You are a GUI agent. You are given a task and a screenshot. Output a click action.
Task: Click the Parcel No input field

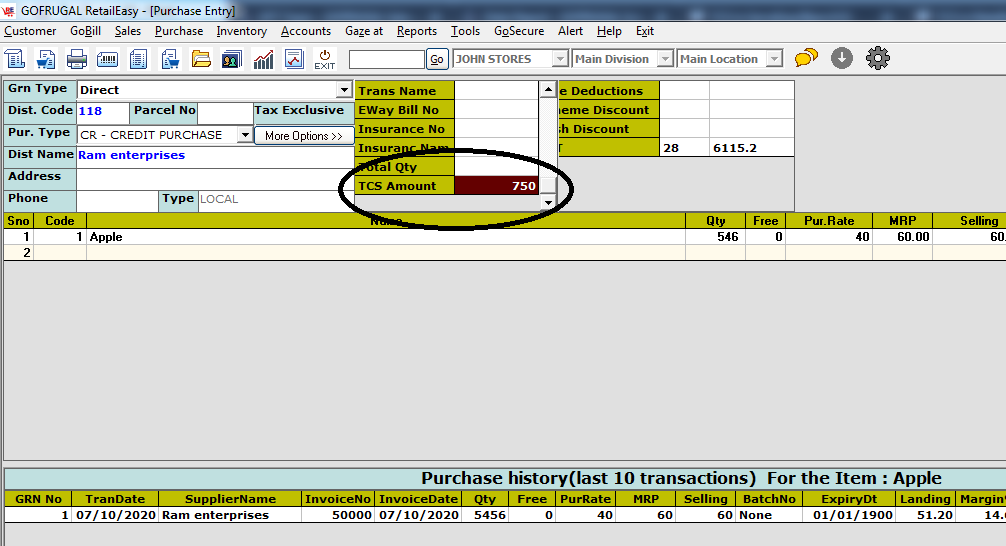(225, 113)
